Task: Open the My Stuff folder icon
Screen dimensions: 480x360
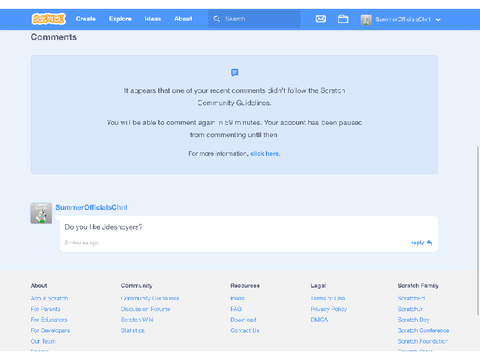Action: 343,19
